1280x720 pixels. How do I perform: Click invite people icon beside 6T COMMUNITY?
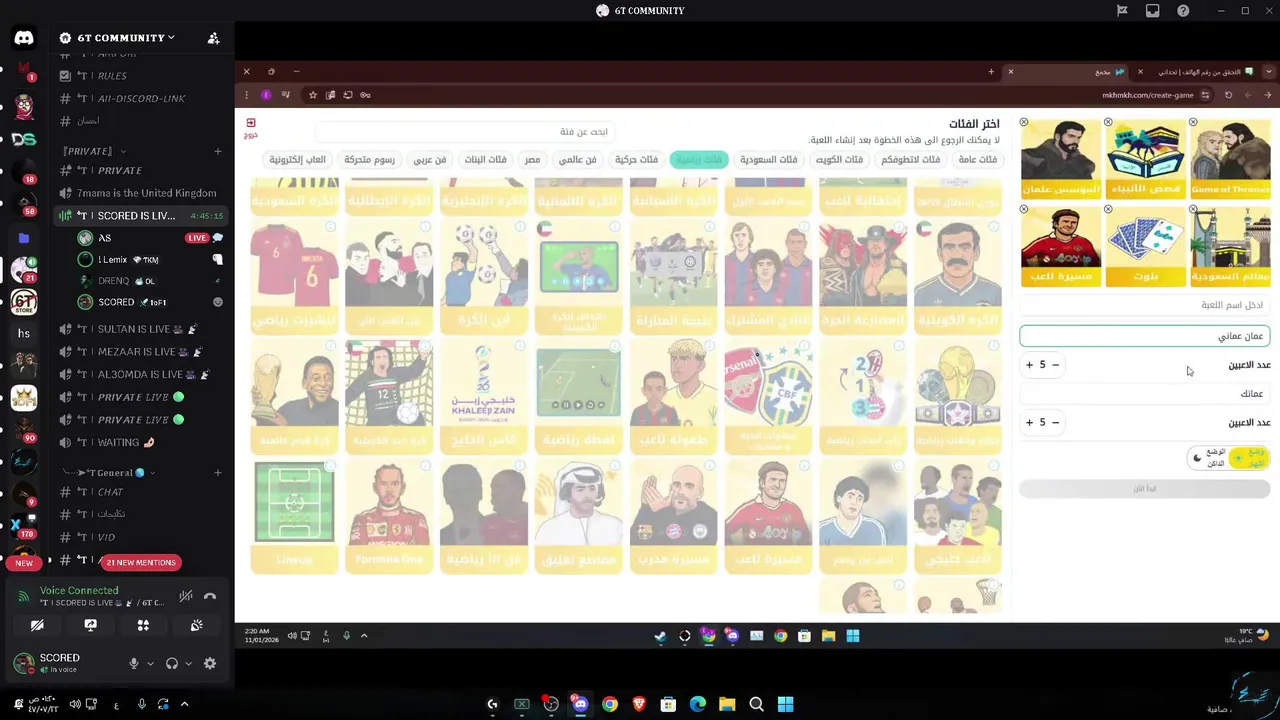click(x=213, y=38)
